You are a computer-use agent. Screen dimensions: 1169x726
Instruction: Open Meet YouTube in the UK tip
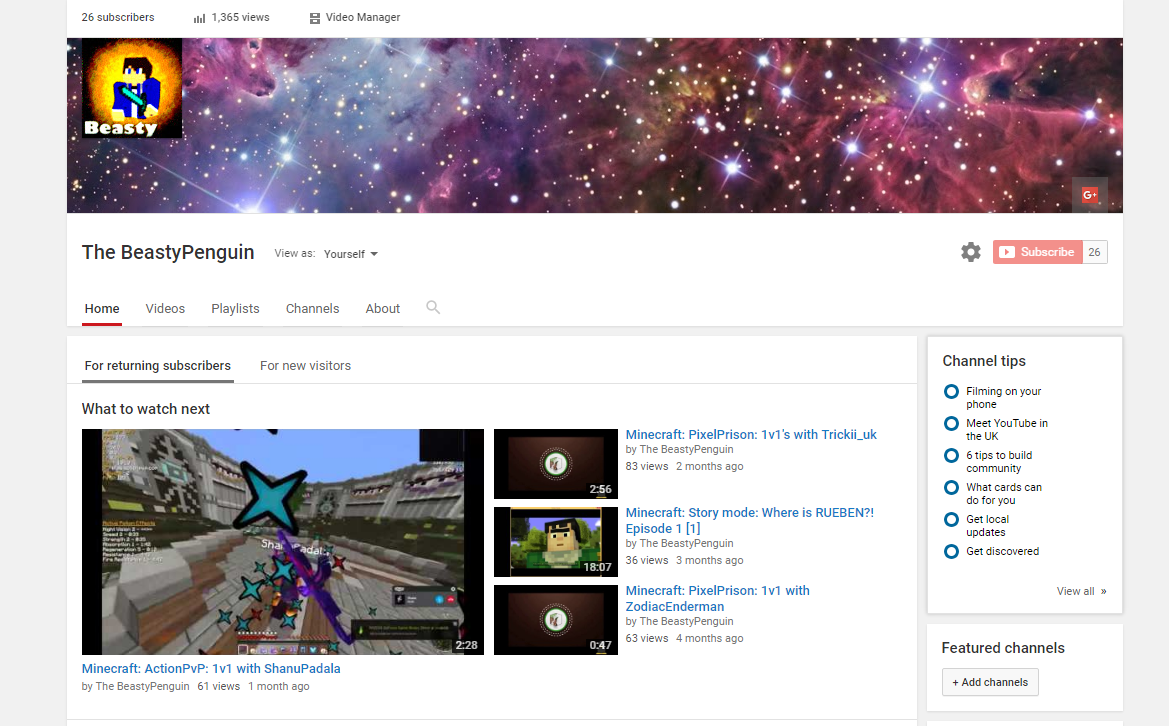click(x=1006, y=429)
